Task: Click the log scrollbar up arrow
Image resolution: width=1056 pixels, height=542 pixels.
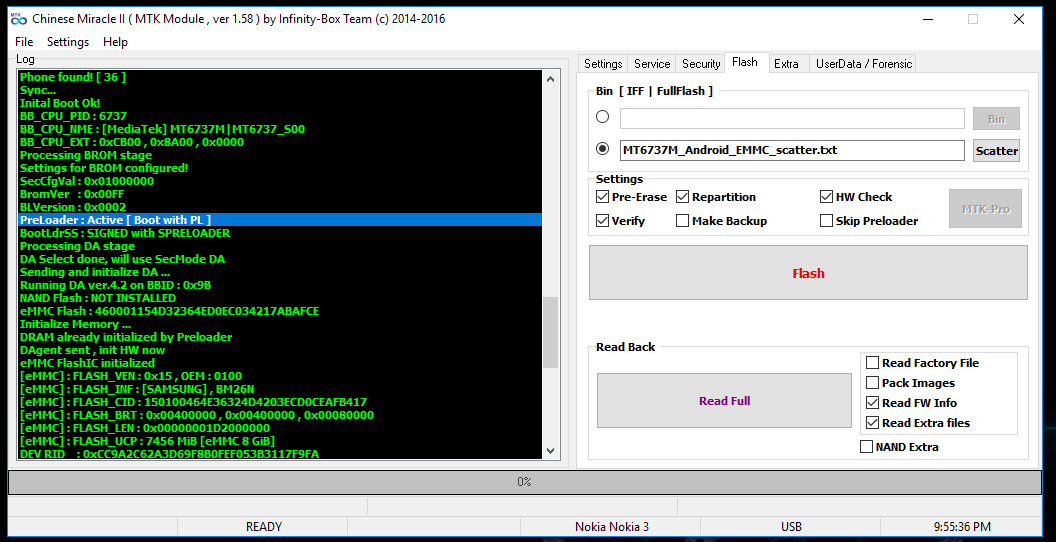Action: [551, 79]
